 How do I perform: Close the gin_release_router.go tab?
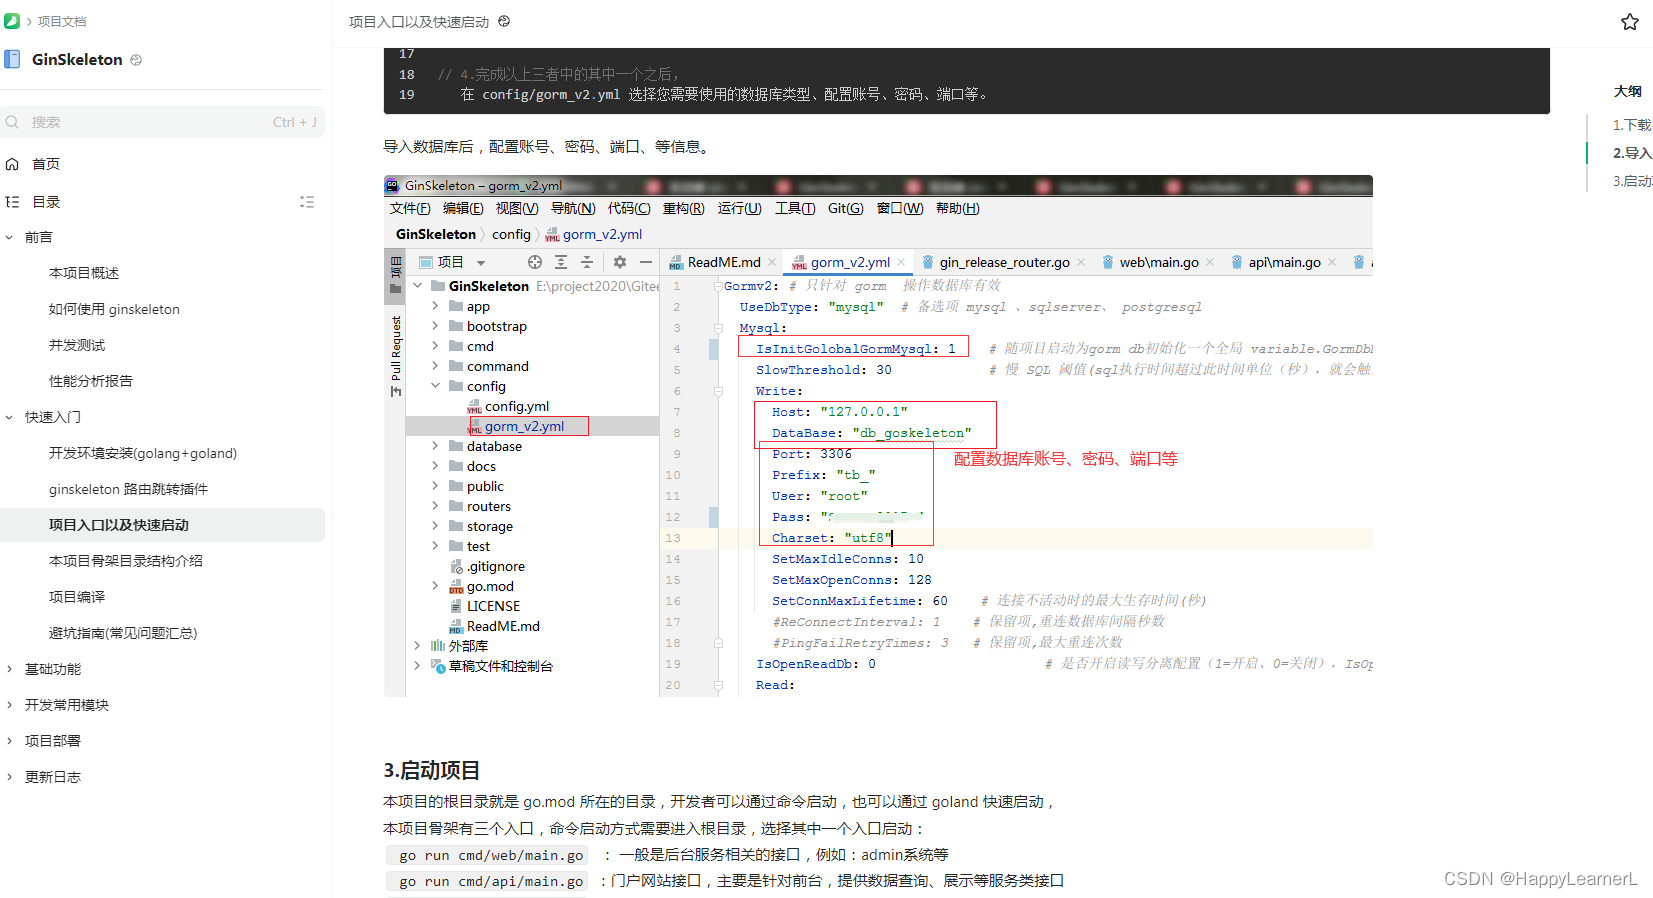coord(1081,262)
